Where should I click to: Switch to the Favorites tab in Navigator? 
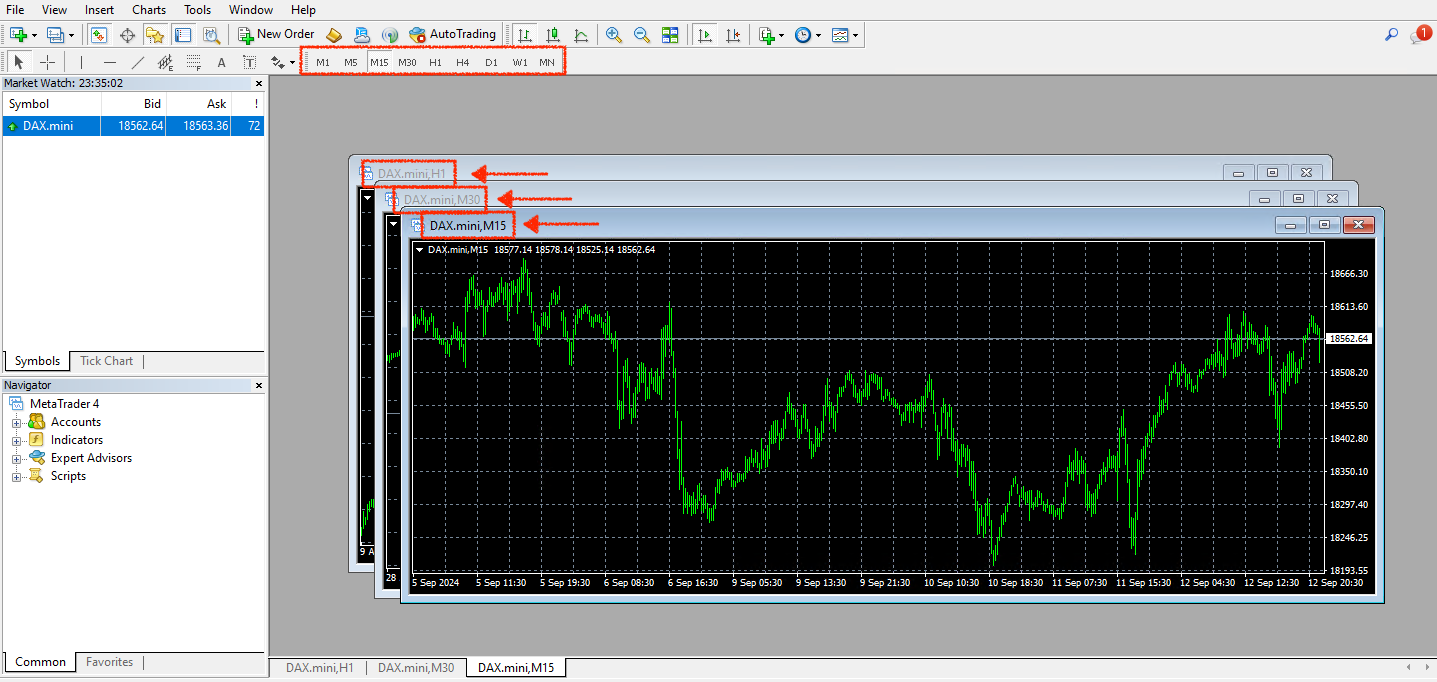[x=109, y=661]
